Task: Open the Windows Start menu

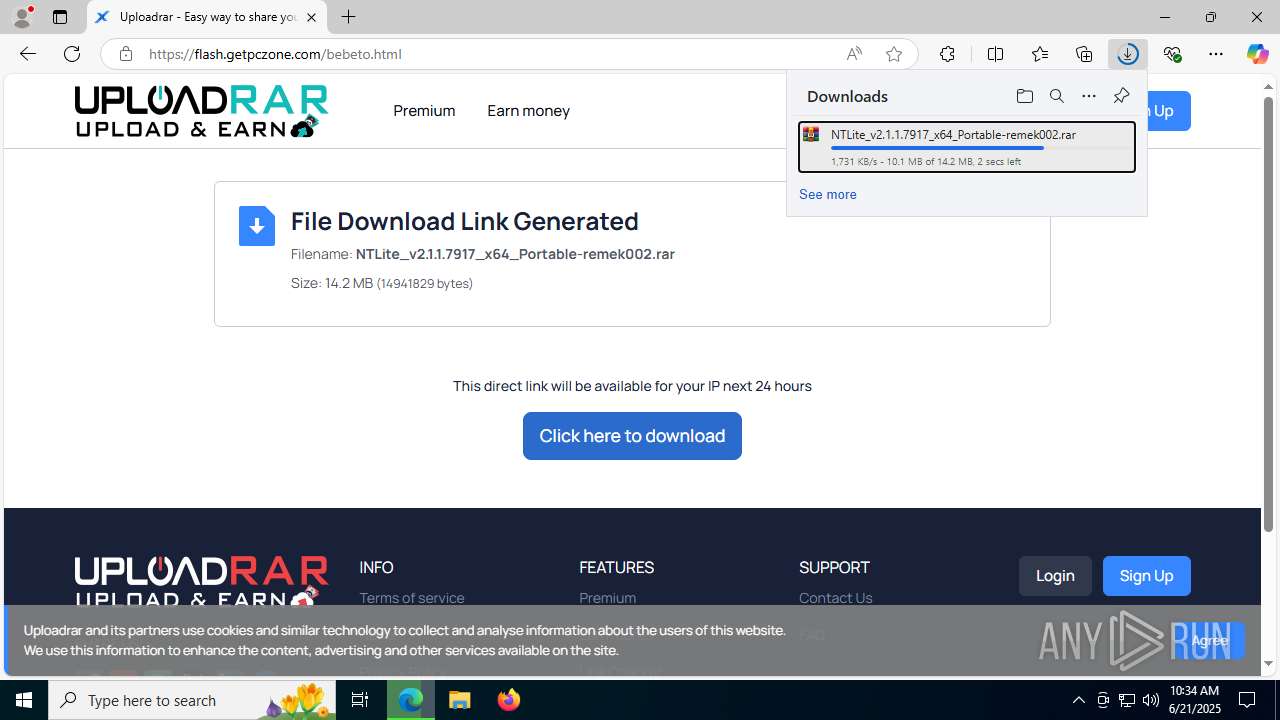Action: 24,700
